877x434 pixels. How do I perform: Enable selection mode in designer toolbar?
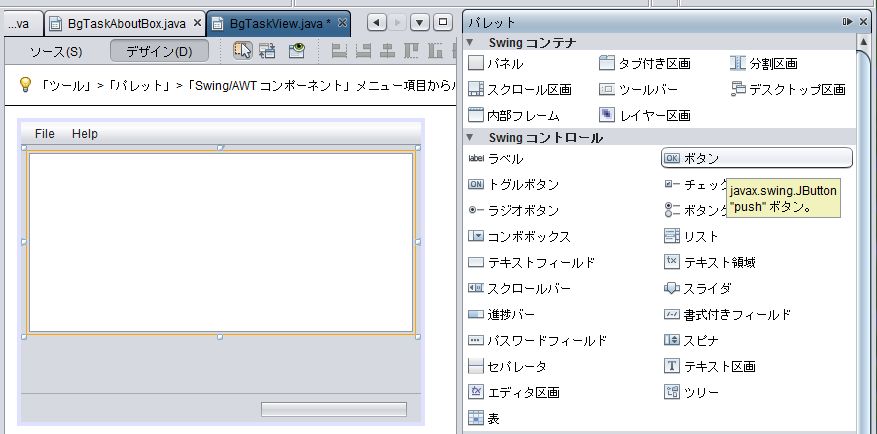pos(242,50)
